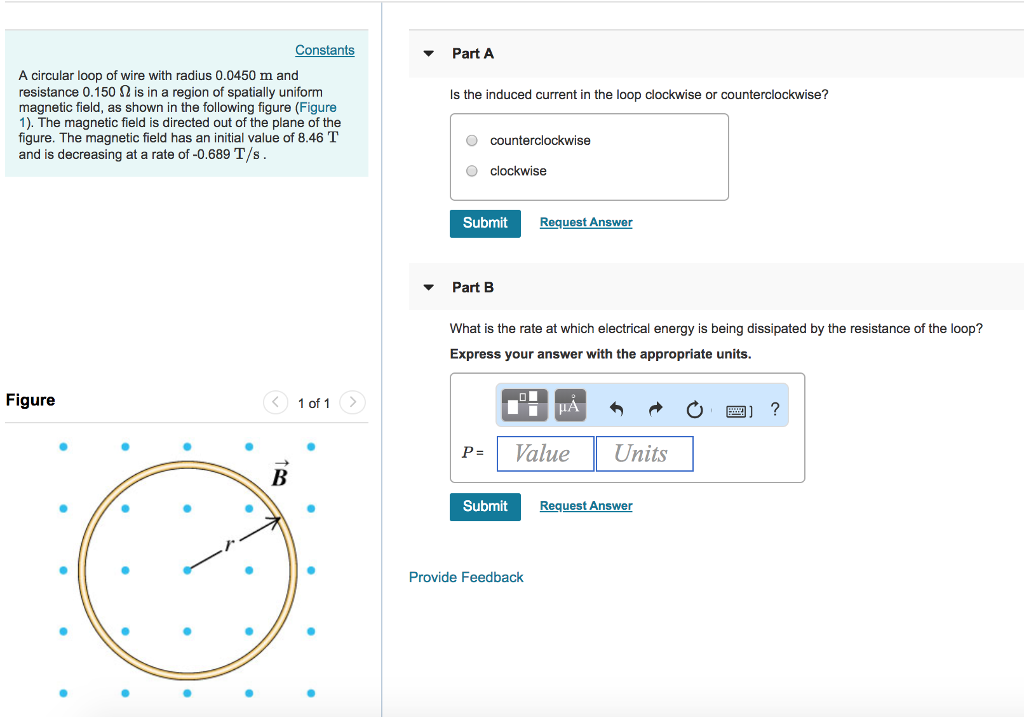The image size is (1024, 717).
Task: Select the clockwise radio button
Action: pos(471,170)
